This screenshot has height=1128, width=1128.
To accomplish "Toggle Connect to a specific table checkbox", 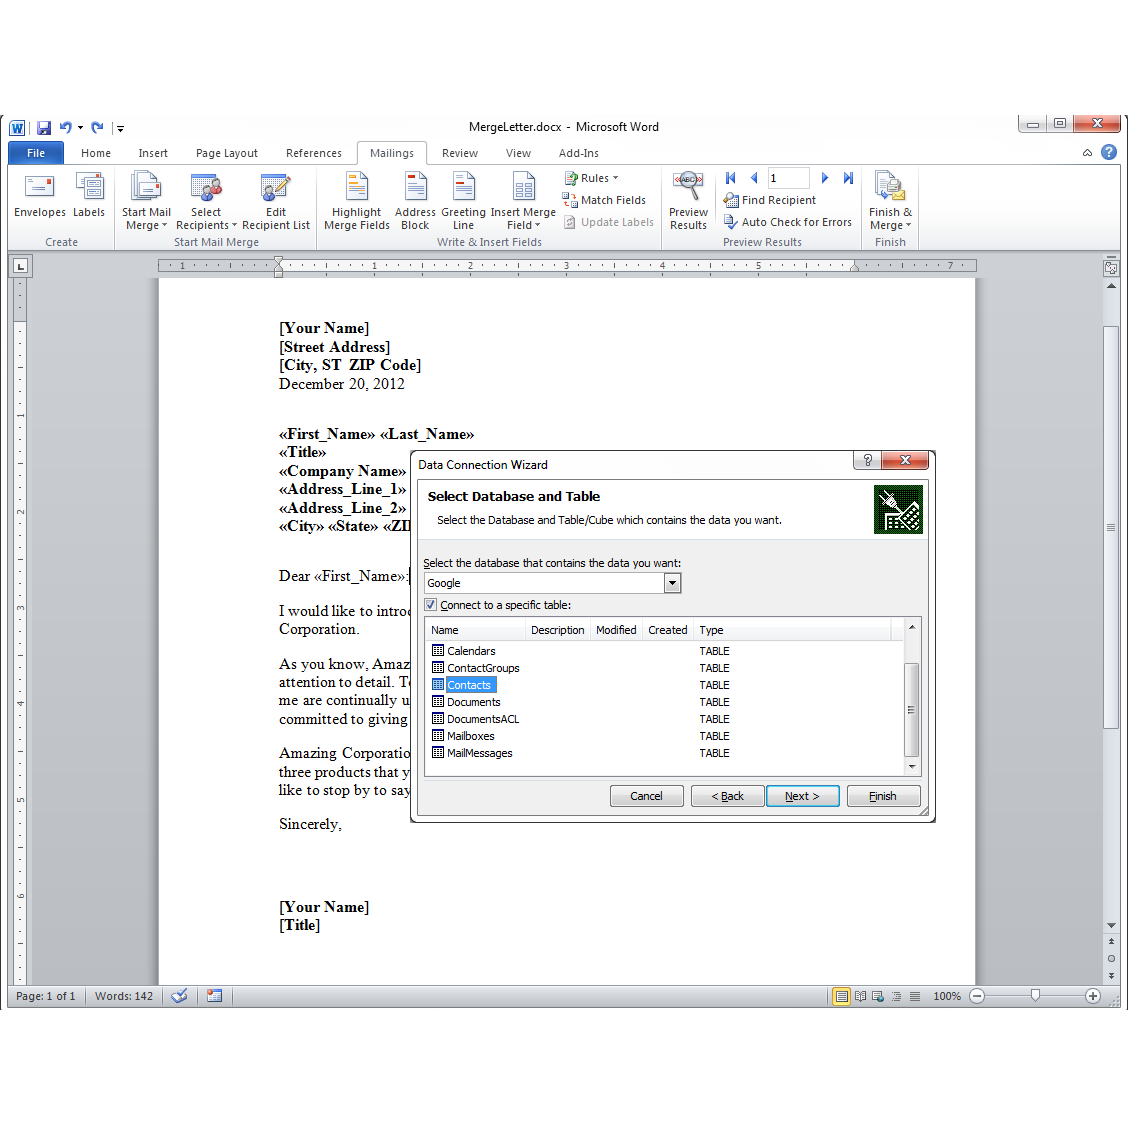I will [x=430, y=605].
